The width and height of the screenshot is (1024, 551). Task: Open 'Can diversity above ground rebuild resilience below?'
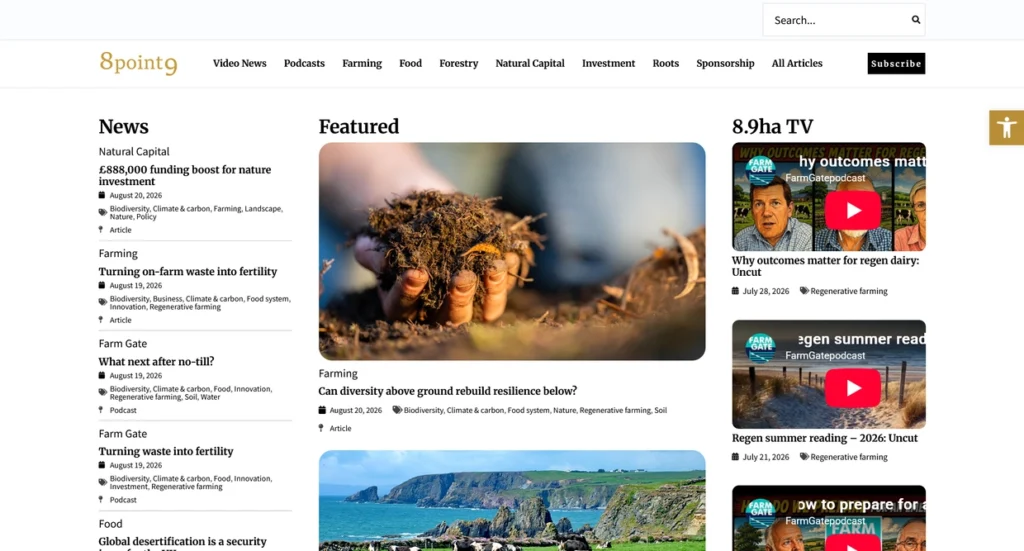tap(448, 391)
